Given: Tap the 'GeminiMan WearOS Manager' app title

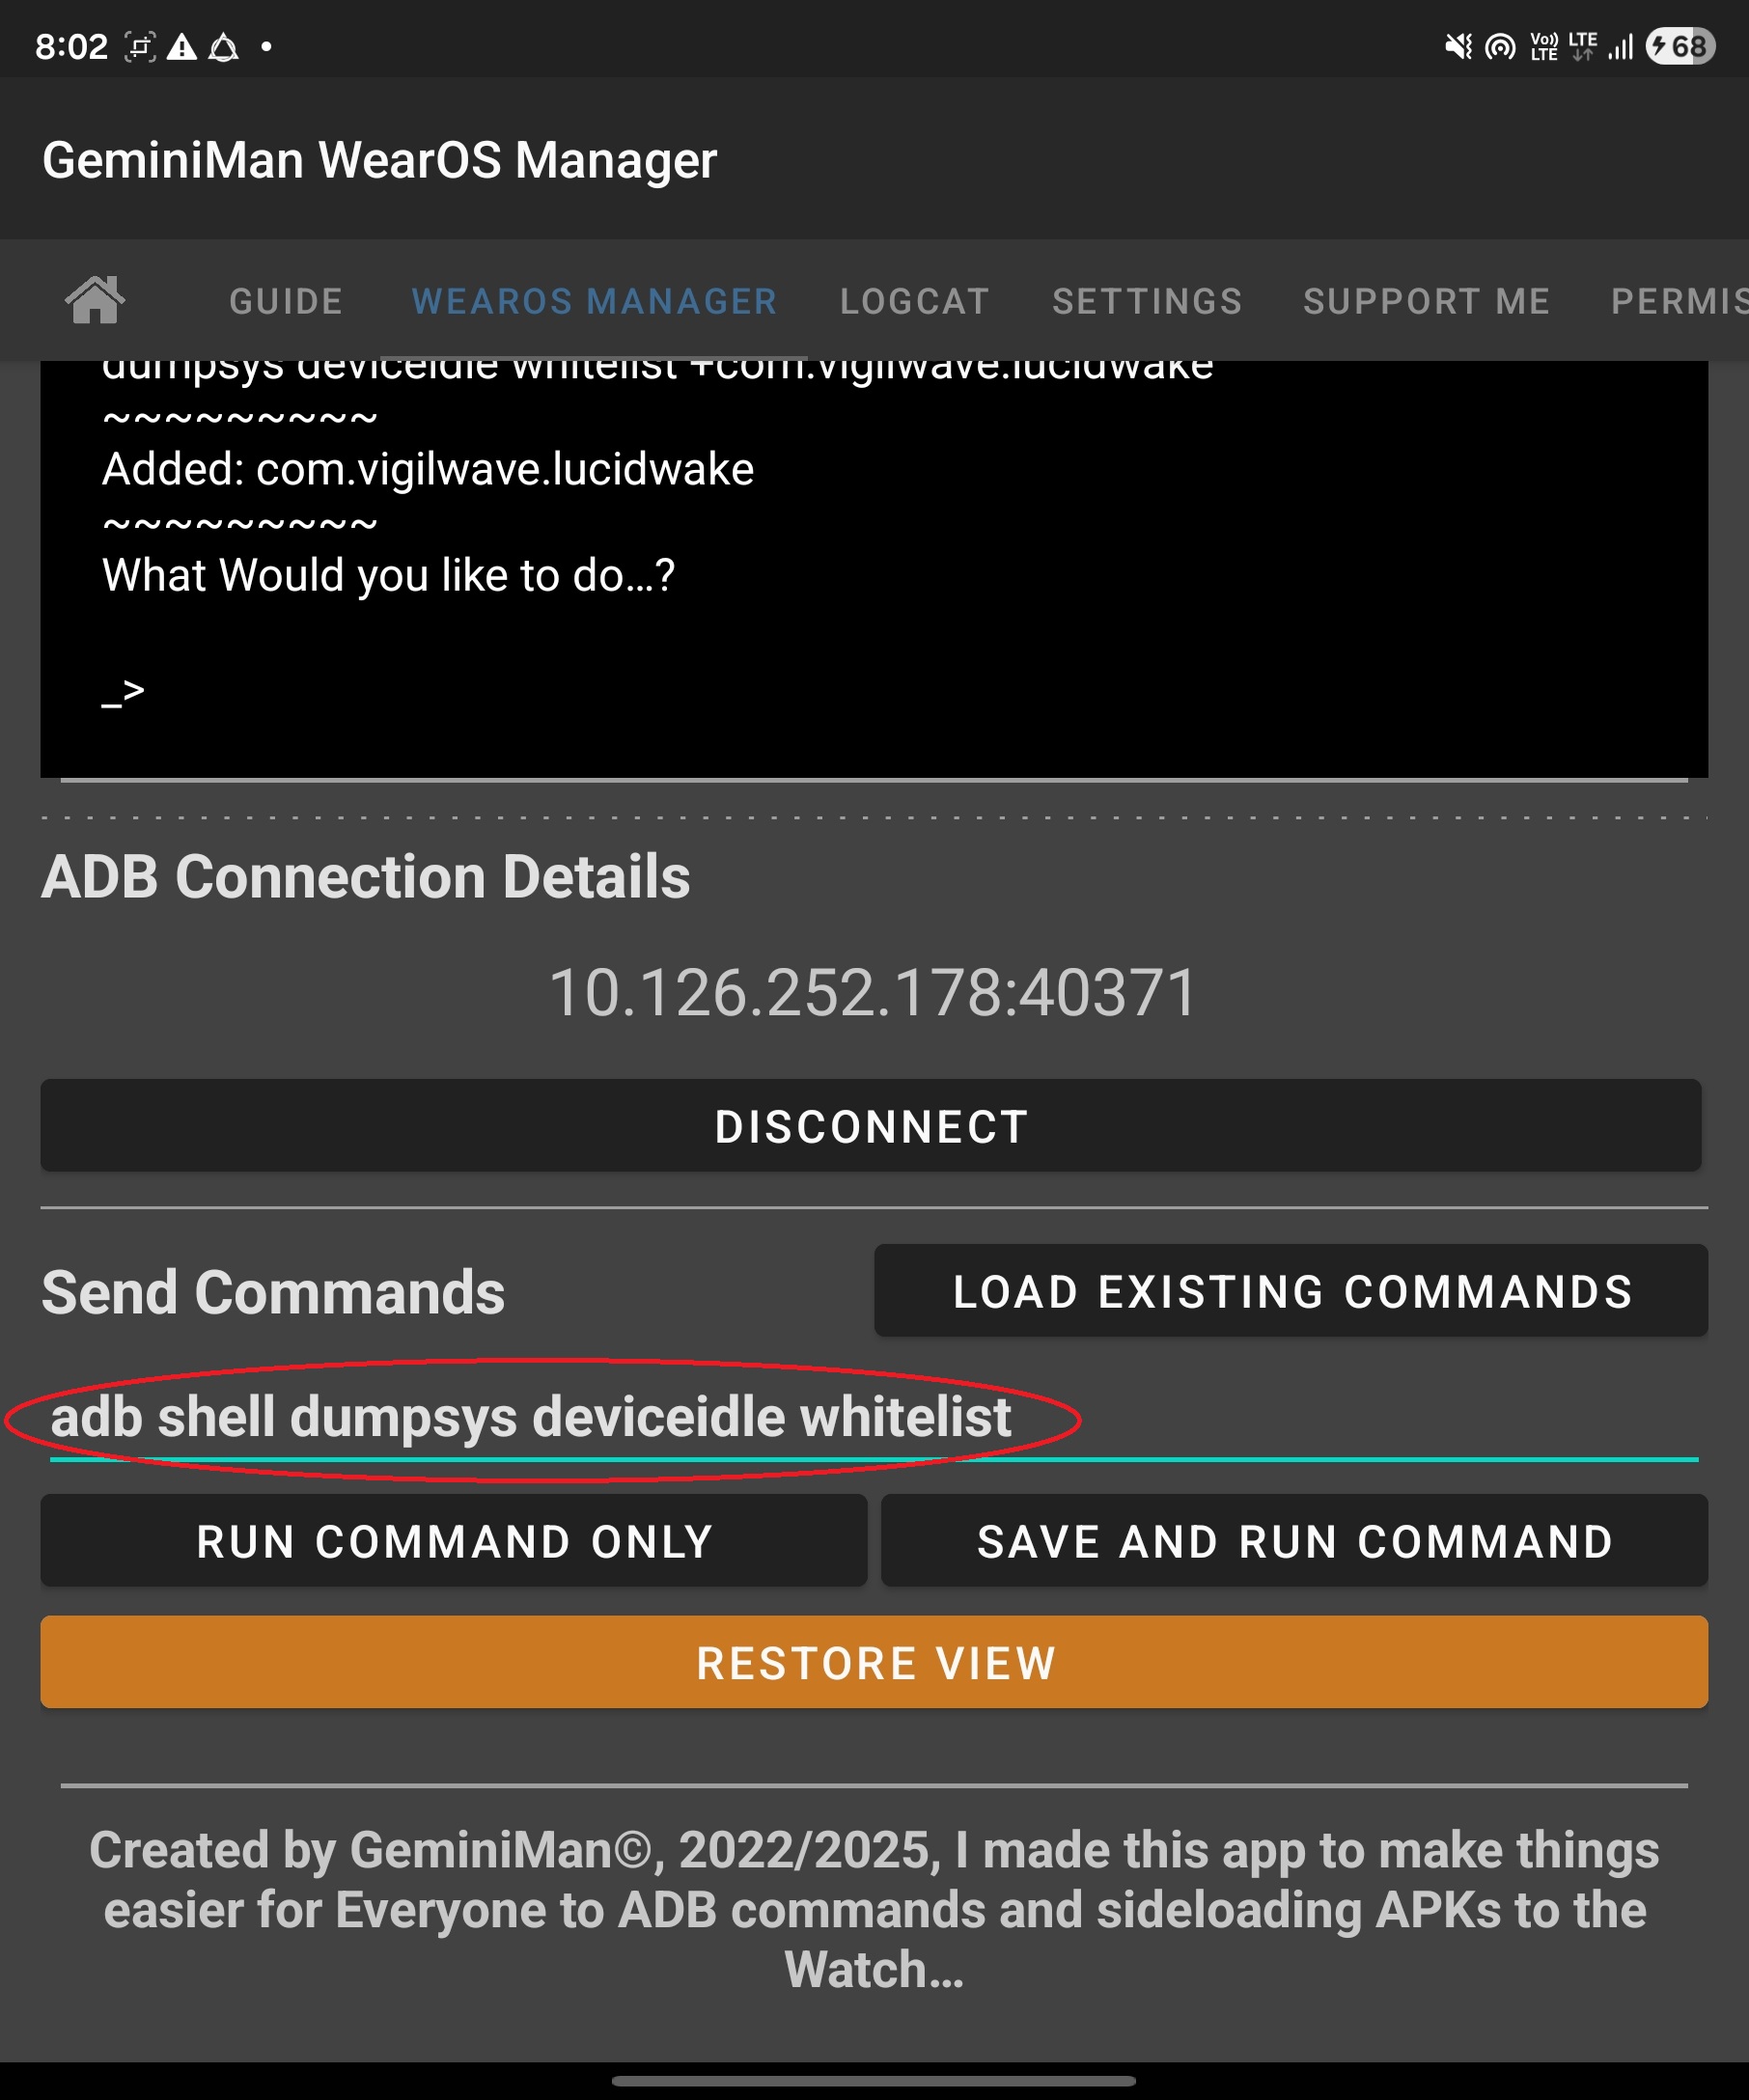Looking at the screenshot, I should coord(380,160).
